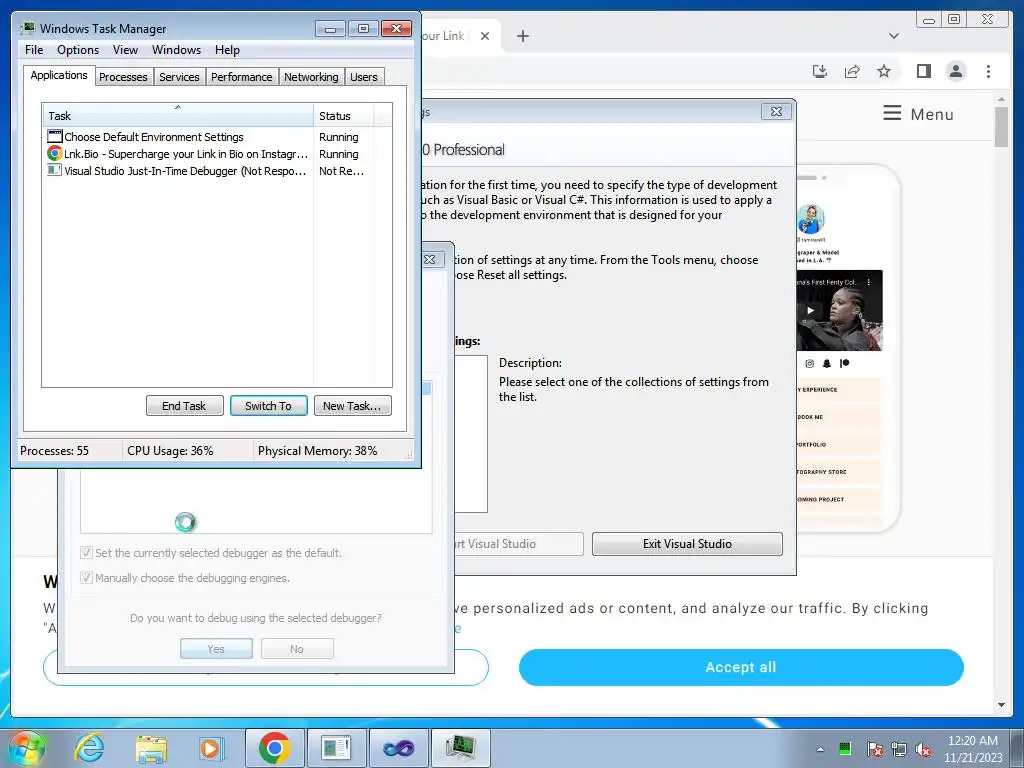Click the Visual Studio infinity taskbar icon
The height and width of the screenshot is (768, 1024).
[399, 748]
